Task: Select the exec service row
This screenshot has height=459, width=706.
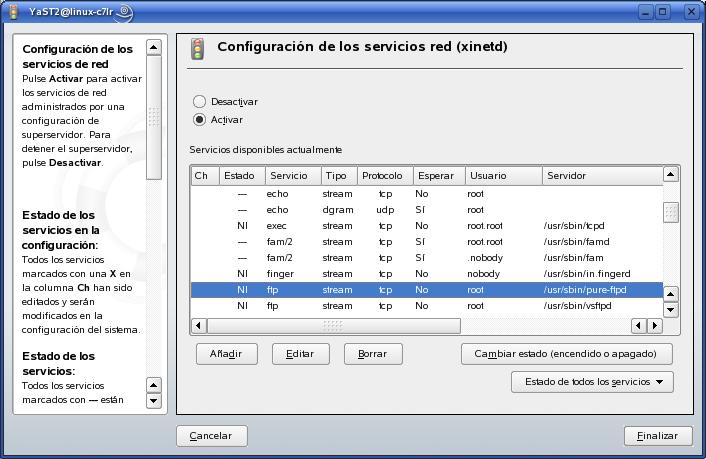Action: pos(427,226)
